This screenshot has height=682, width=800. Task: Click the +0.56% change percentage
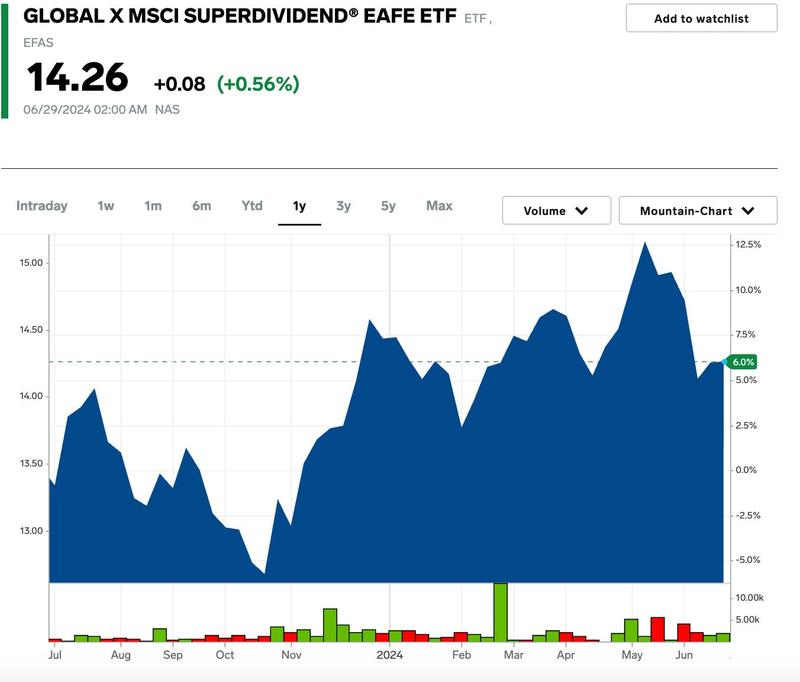click(x=258, y=84)
